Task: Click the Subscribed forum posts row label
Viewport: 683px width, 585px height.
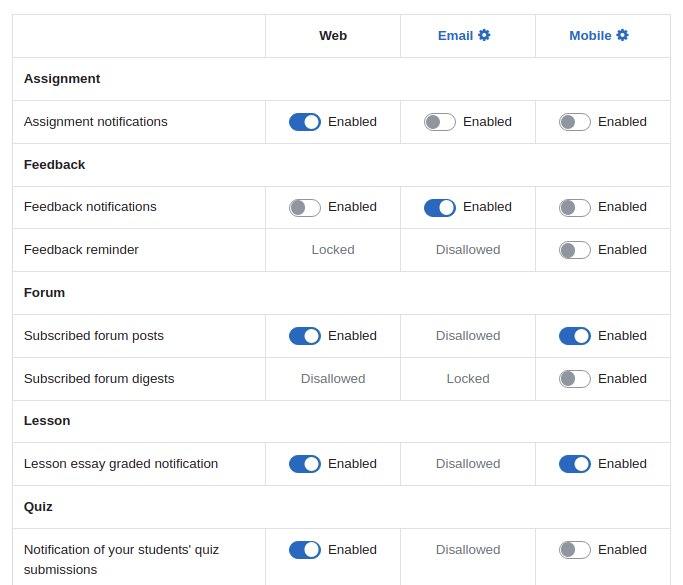Action: (94, 336)
